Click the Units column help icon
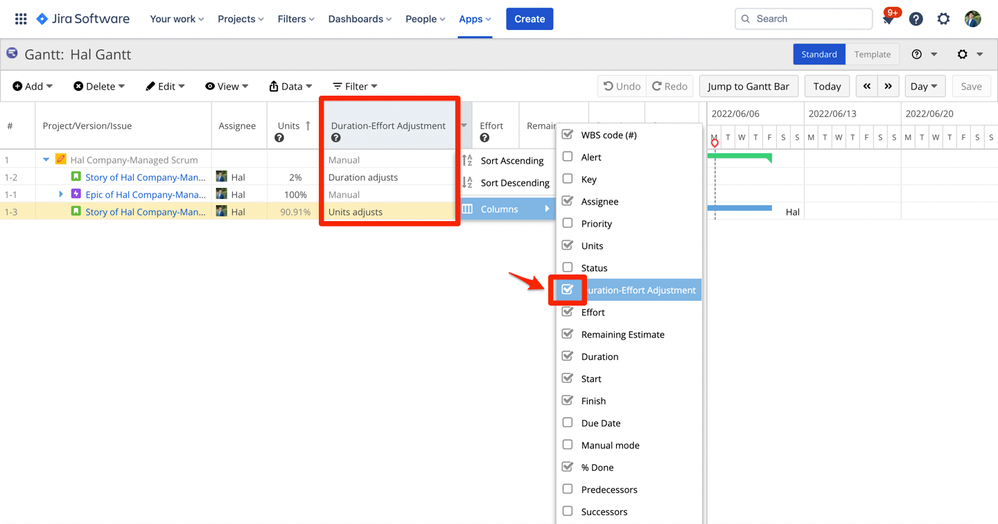Viewport: 998px width, 524px height. [x=279, y=138]
